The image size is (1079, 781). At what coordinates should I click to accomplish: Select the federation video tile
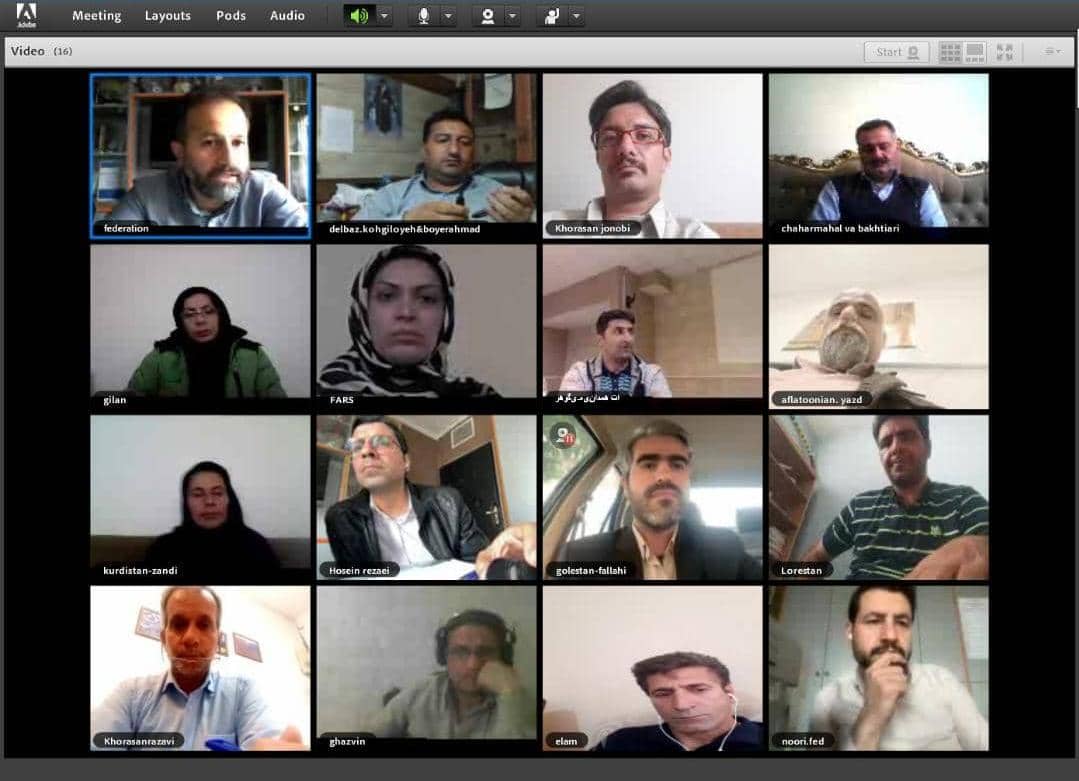pyautogui.click(x=200, y=155)
